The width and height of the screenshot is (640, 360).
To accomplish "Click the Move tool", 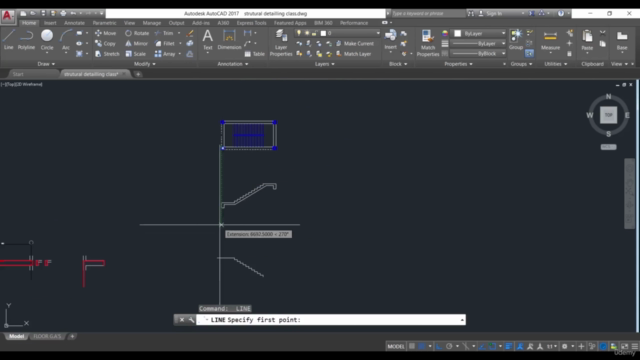I will (105, 33).
